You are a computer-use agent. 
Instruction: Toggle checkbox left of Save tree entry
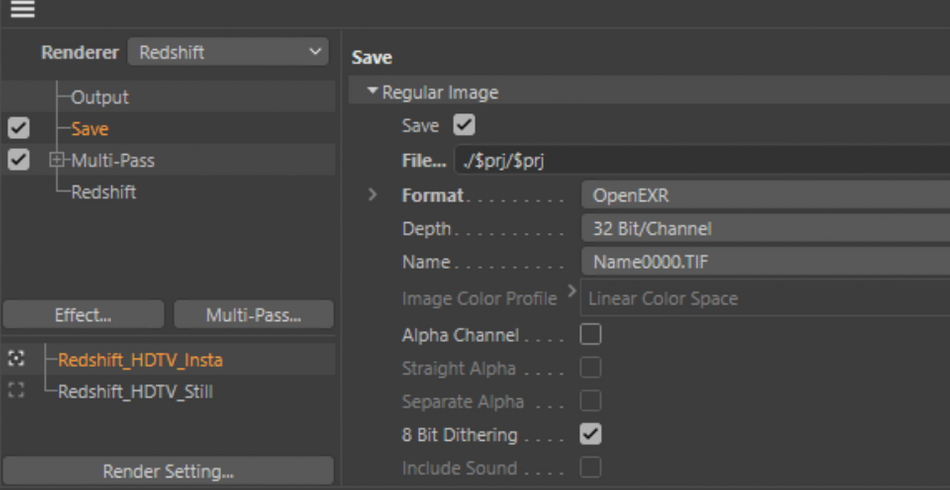click(19, 128)
